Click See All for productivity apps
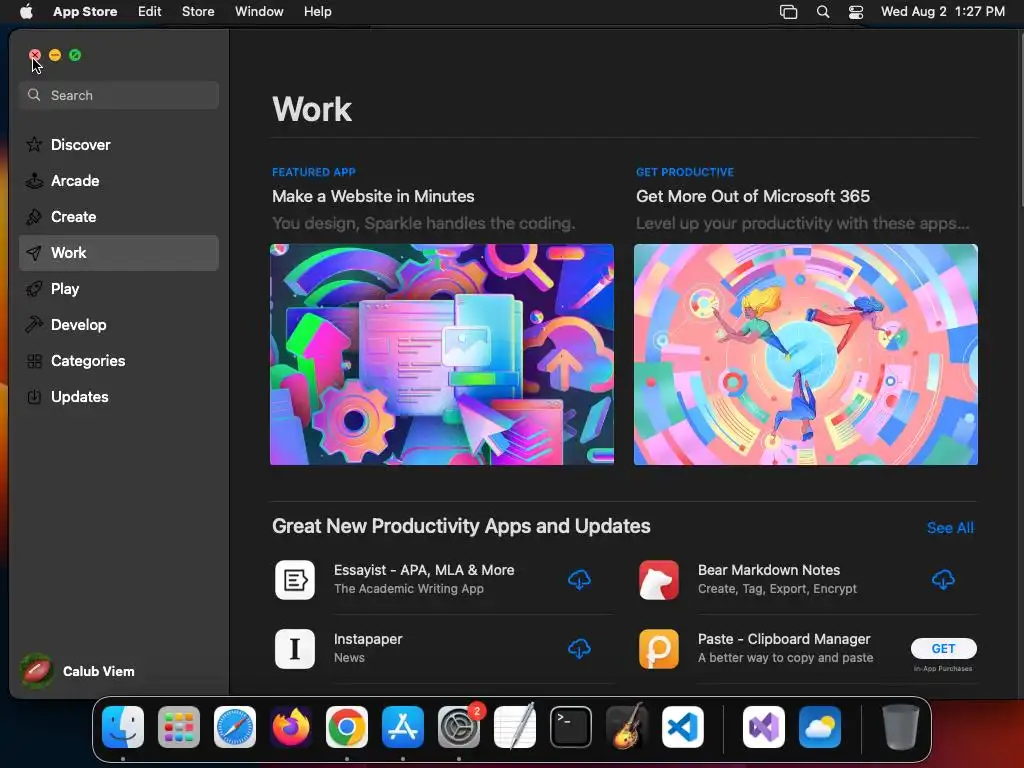 (x=950, y=528)
